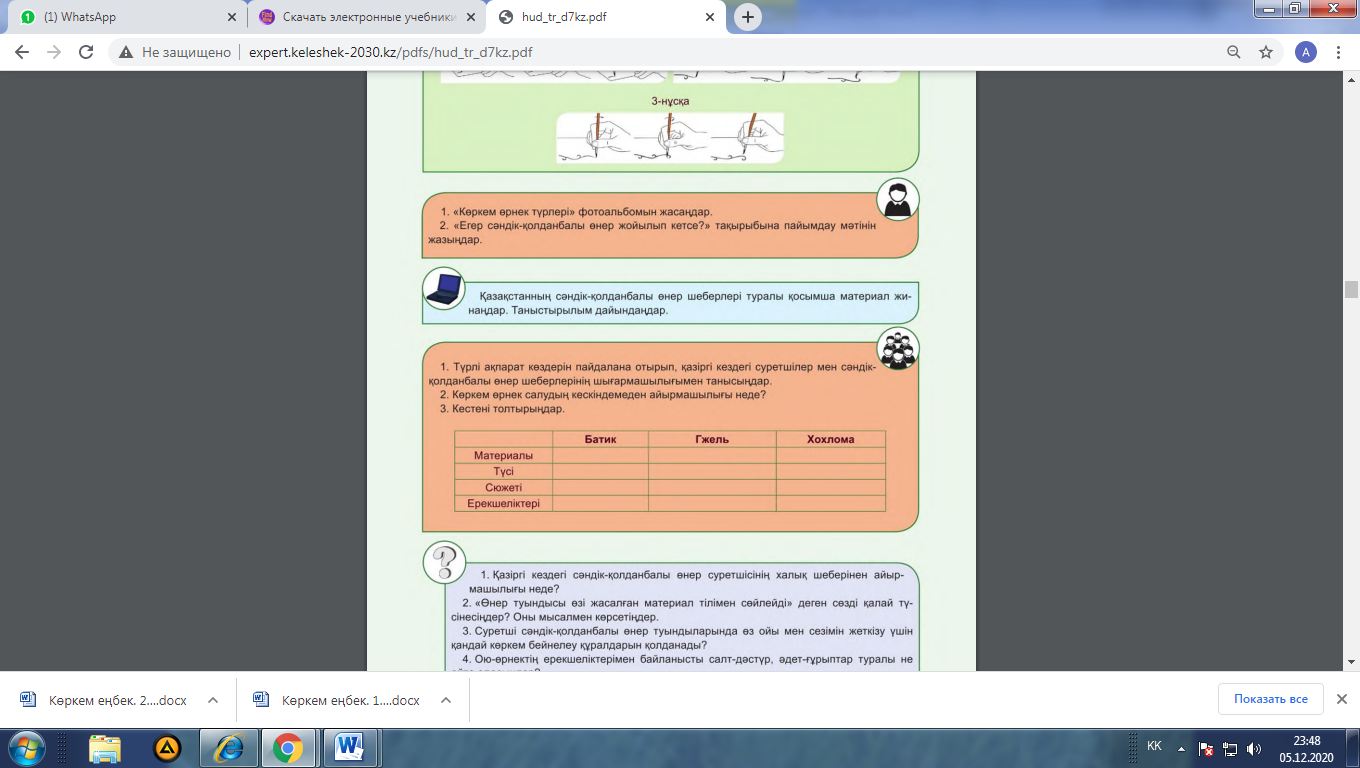Reload the current PDF page
The height and width of the screenshot is (768, 1360).
(x=86, y=52)
